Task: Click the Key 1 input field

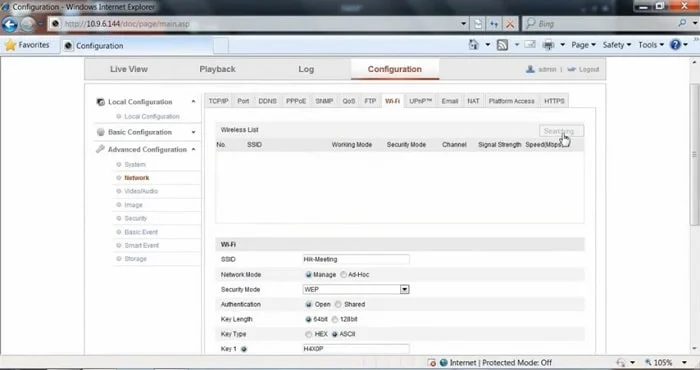Action: pos(356,349)
